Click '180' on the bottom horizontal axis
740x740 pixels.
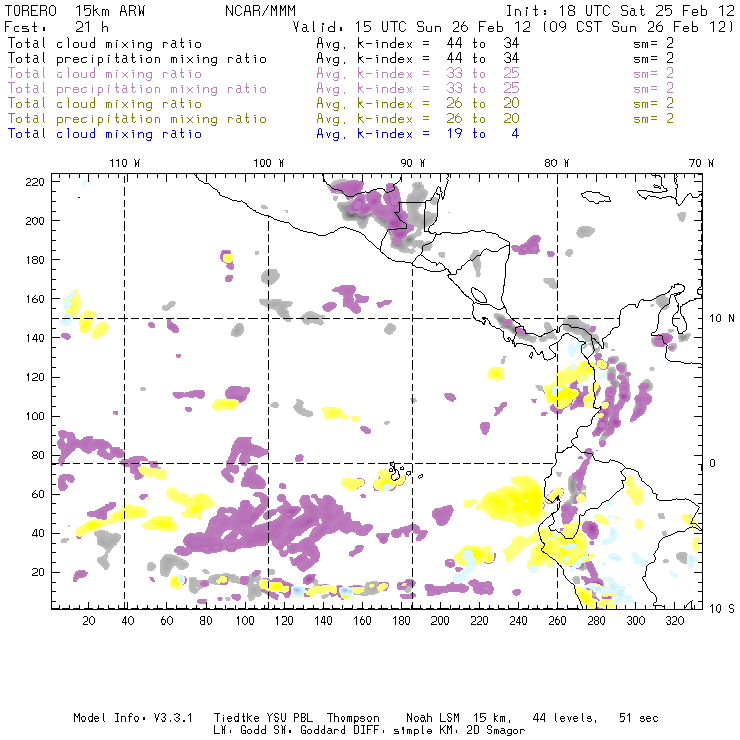coord(401,621)
